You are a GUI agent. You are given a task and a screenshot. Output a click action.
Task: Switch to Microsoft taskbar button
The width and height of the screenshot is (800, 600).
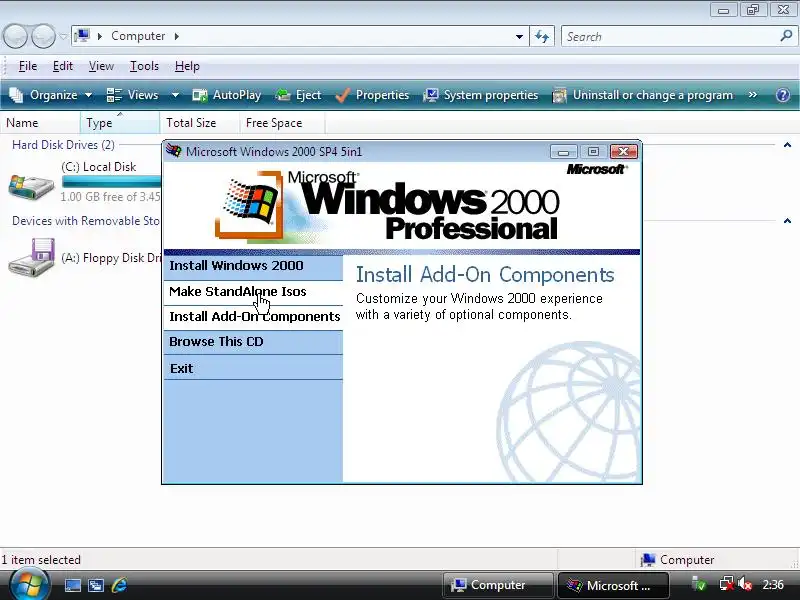612,585
